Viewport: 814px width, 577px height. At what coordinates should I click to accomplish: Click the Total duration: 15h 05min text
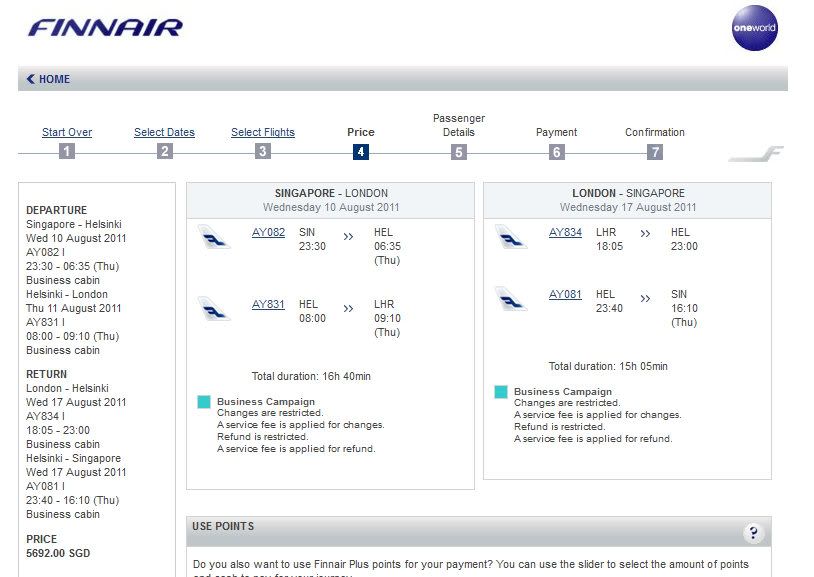tap(608, 367)
